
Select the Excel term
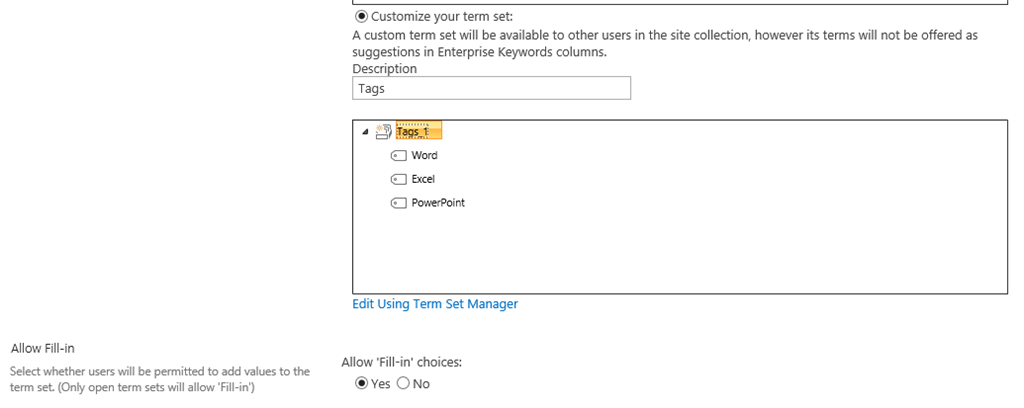pos(423,179)
